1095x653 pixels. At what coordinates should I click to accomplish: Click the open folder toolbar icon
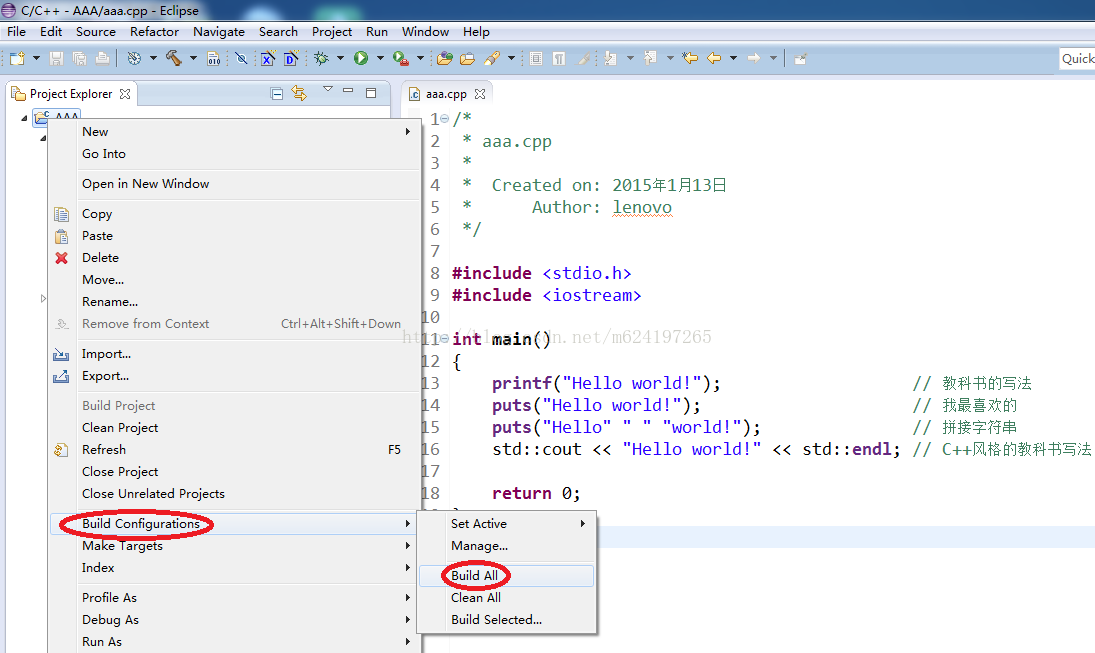(467, 59)
